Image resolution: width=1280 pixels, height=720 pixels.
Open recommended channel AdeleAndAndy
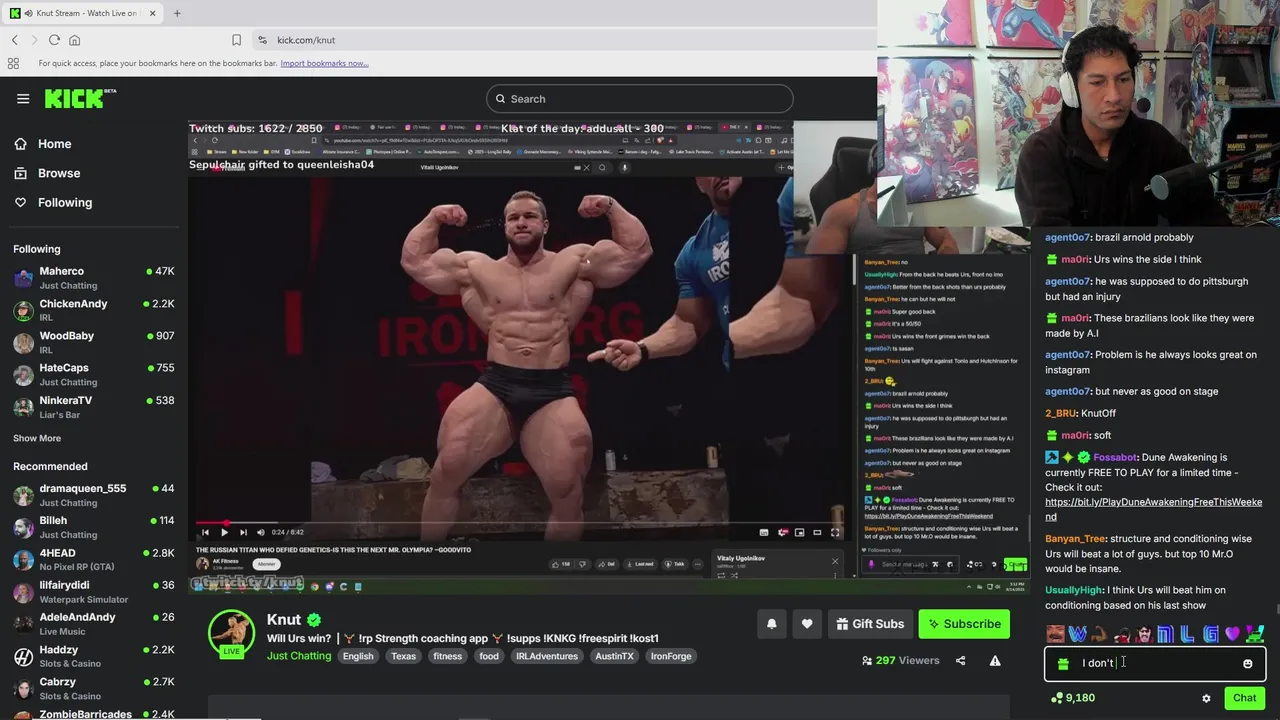[x=94, y=624]
